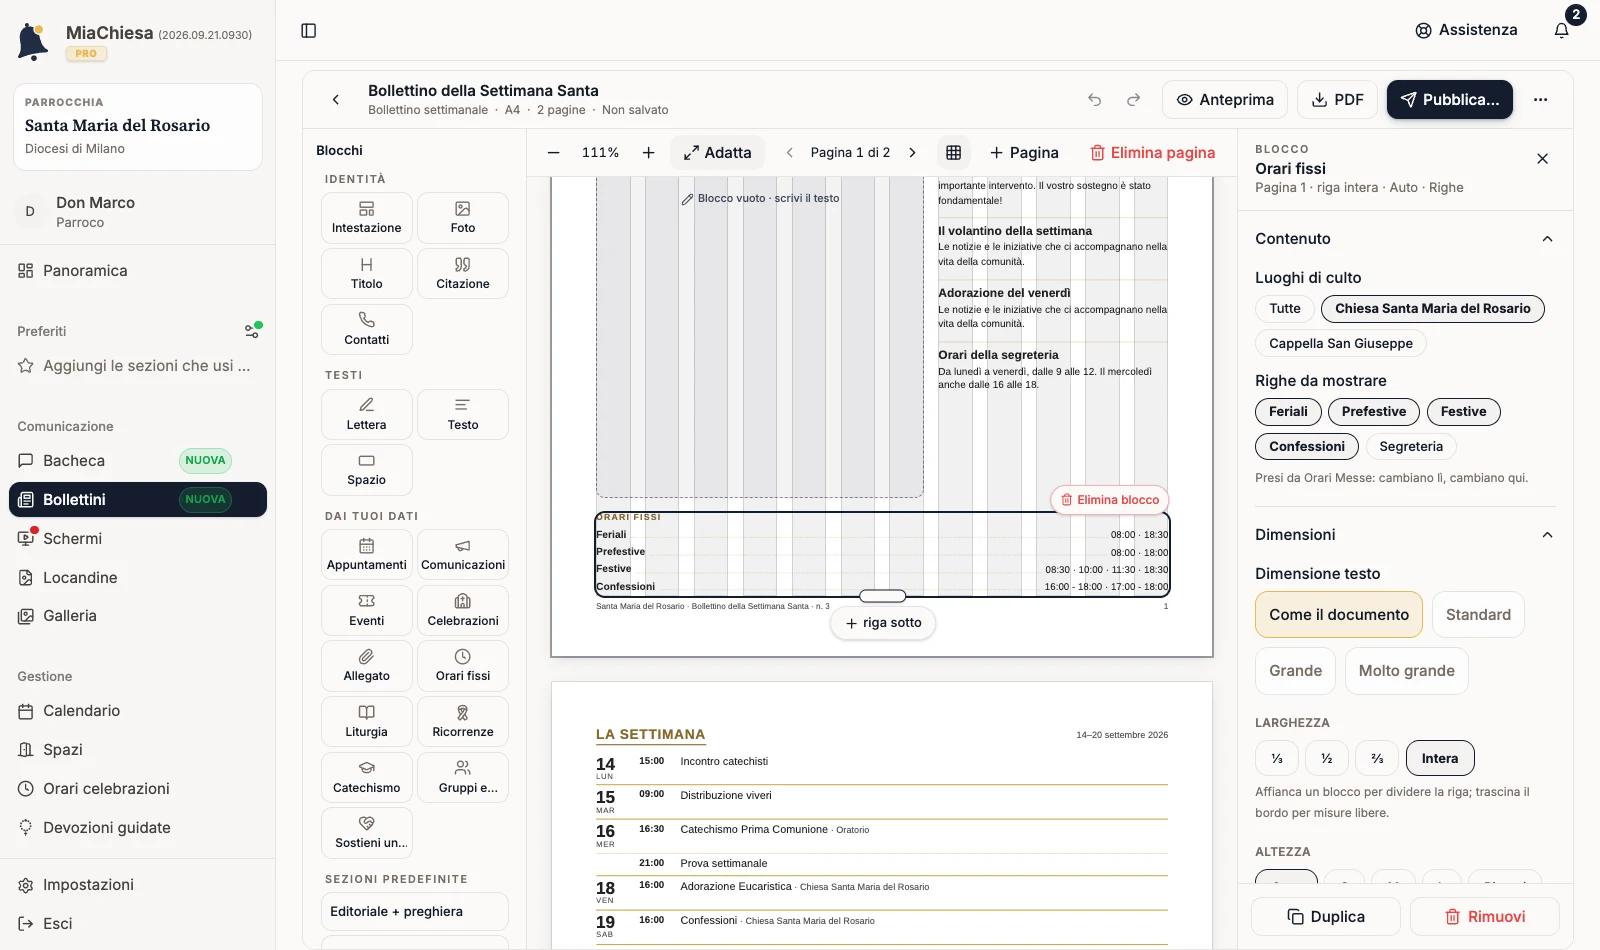1600x950 pixels.
Task: Open Bacheca in the sidebar
Action: pos(138,461)
